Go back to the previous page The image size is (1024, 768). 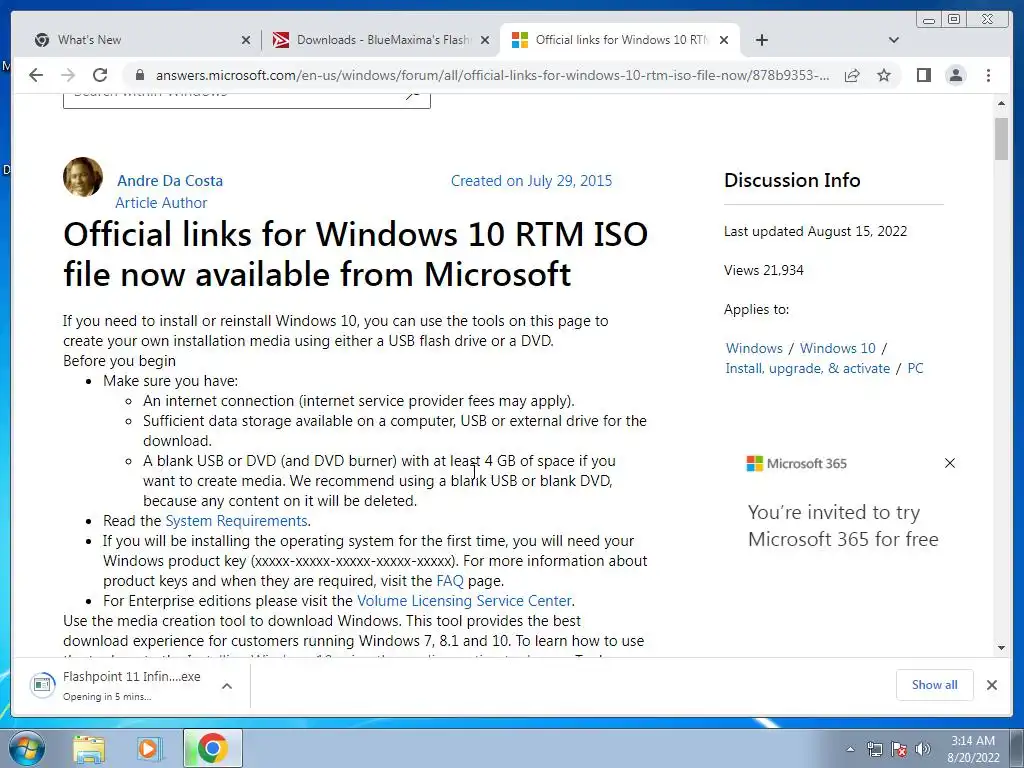tap(36, 75)
